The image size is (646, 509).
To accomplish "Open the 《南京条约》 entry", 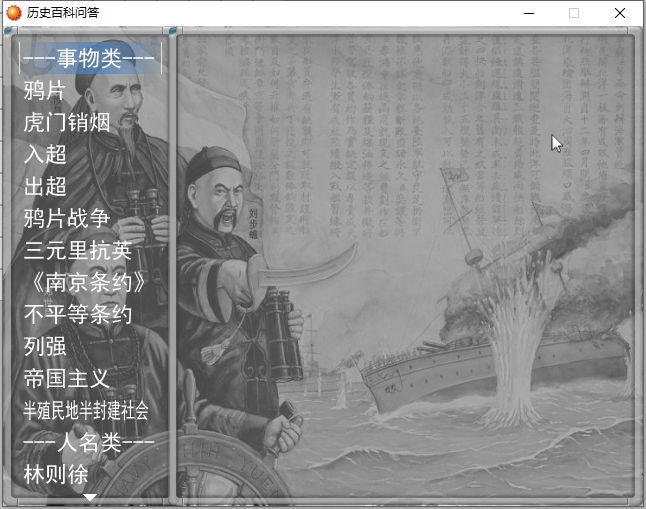I will (88, 283).
